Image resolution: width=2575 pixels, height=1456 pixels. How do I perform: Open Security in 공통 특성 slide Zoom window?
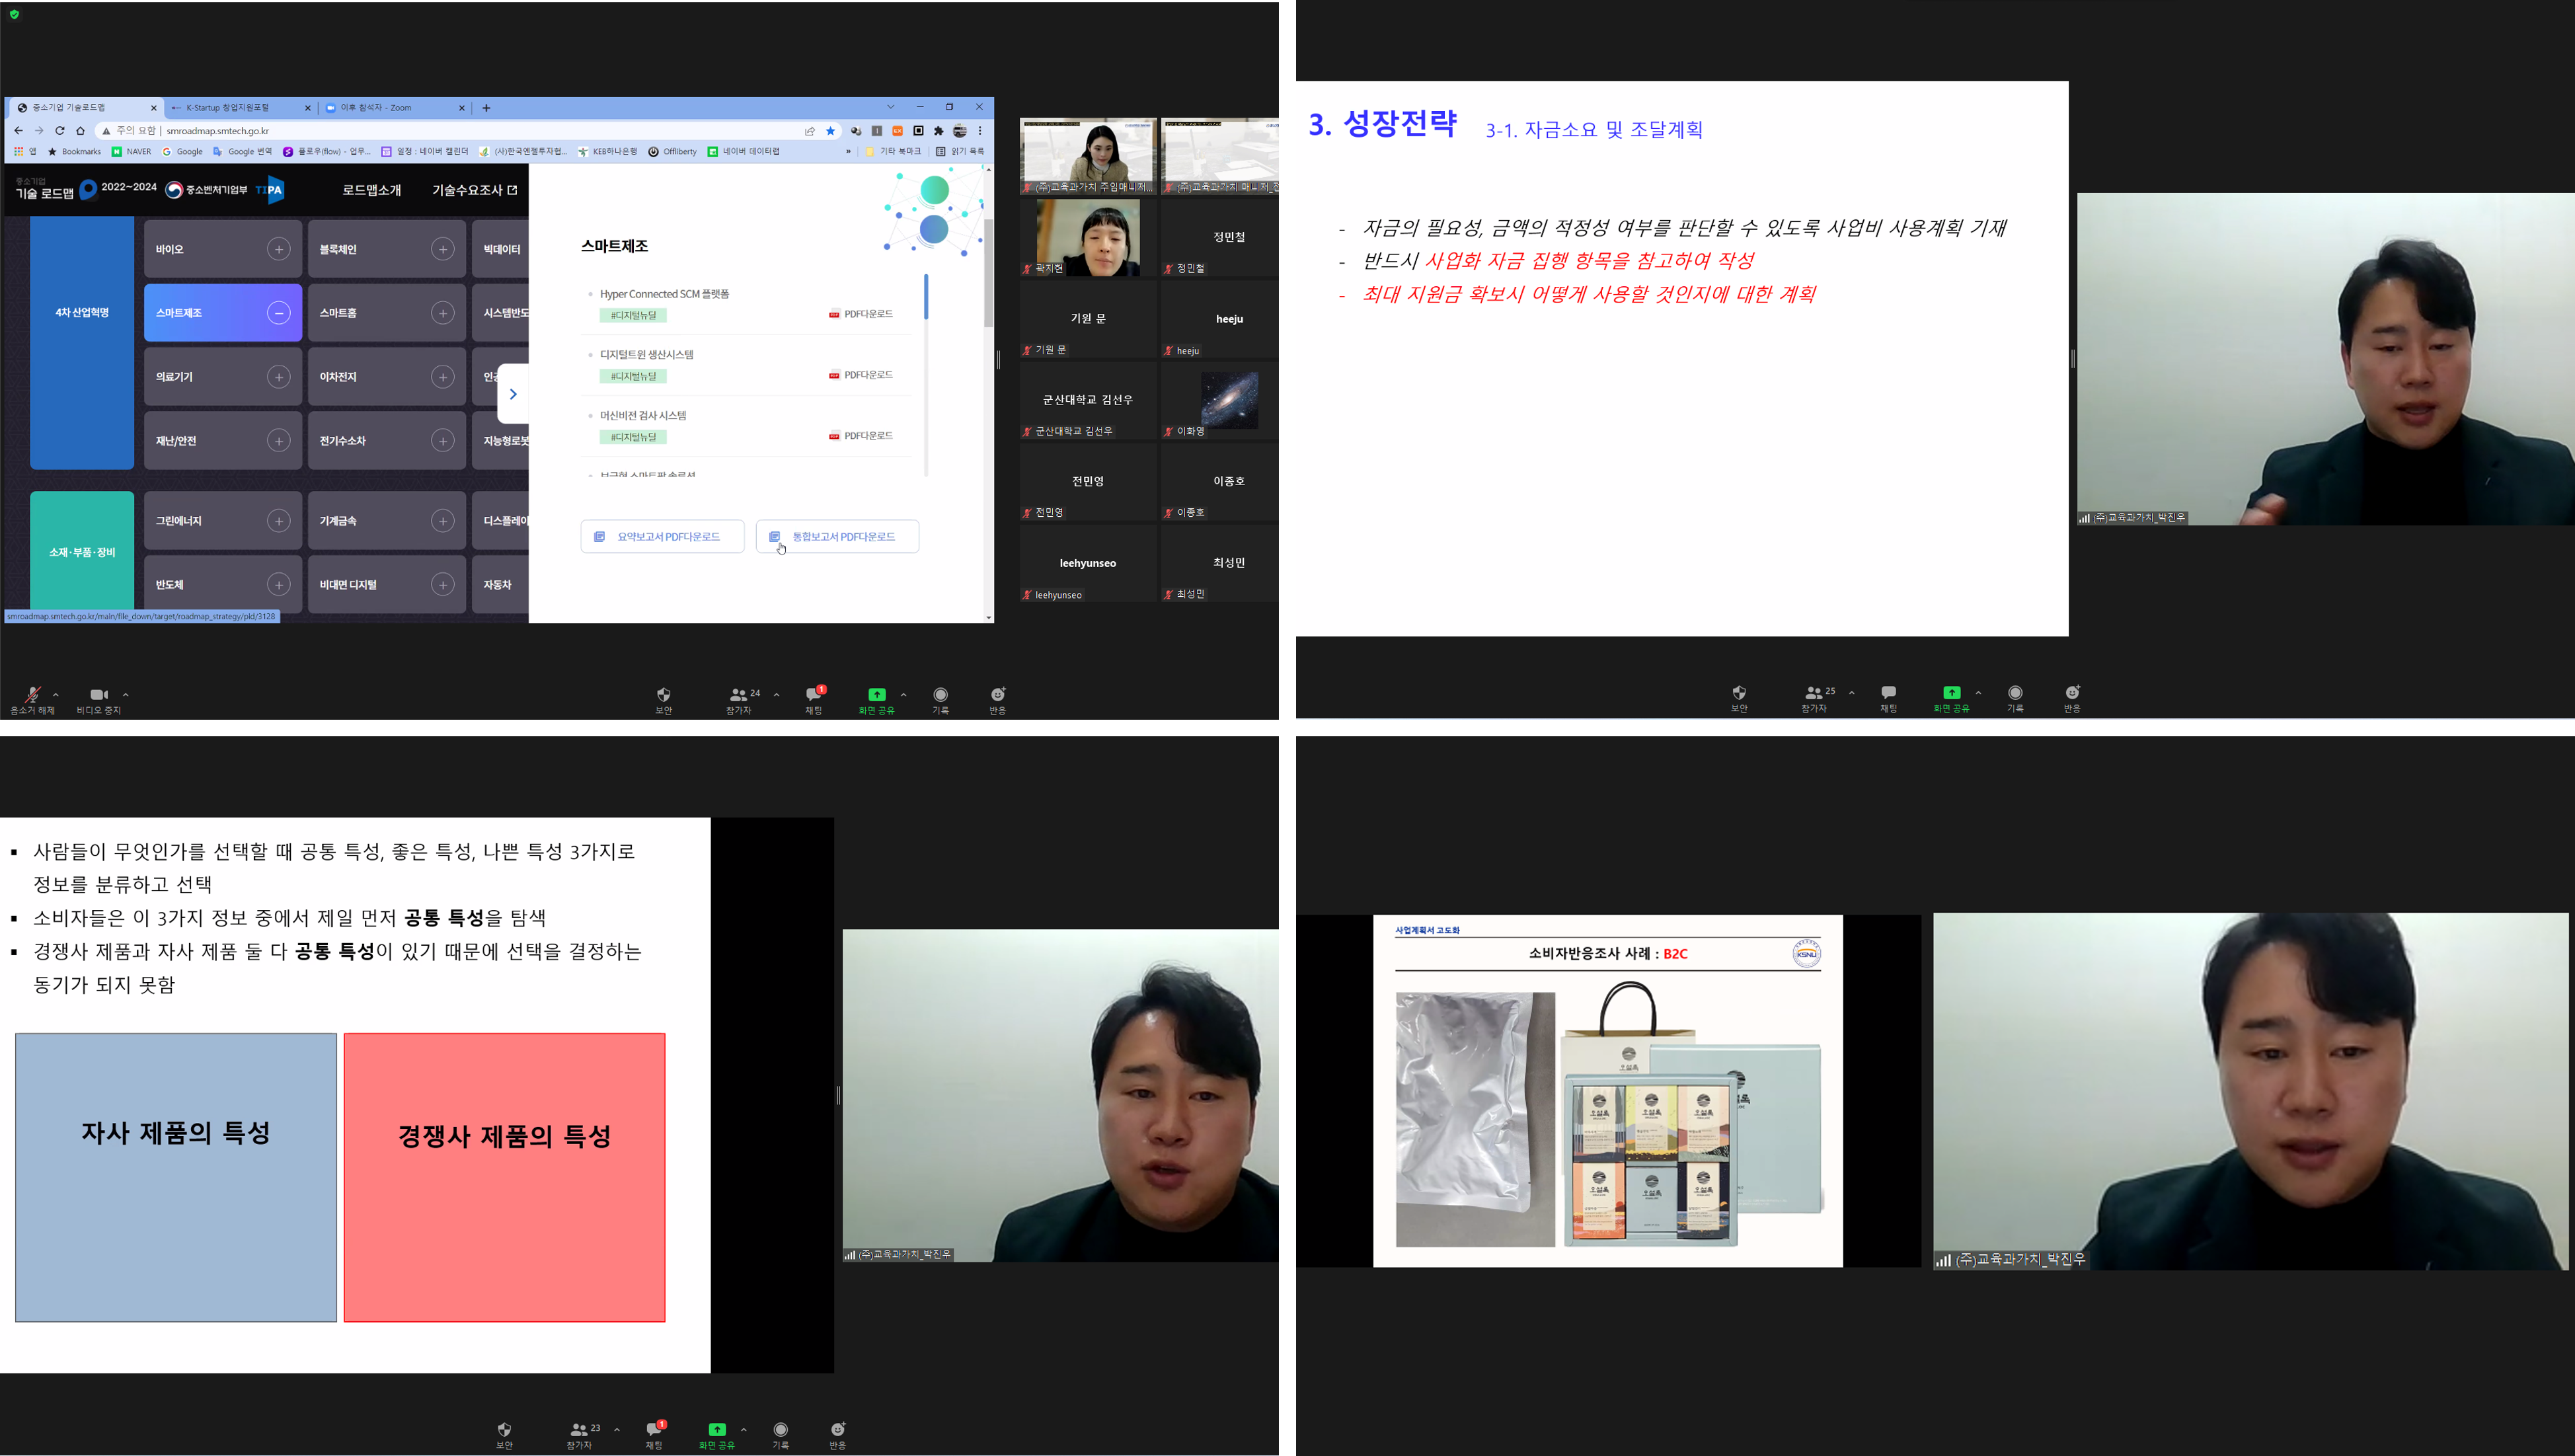point(504,1435)
